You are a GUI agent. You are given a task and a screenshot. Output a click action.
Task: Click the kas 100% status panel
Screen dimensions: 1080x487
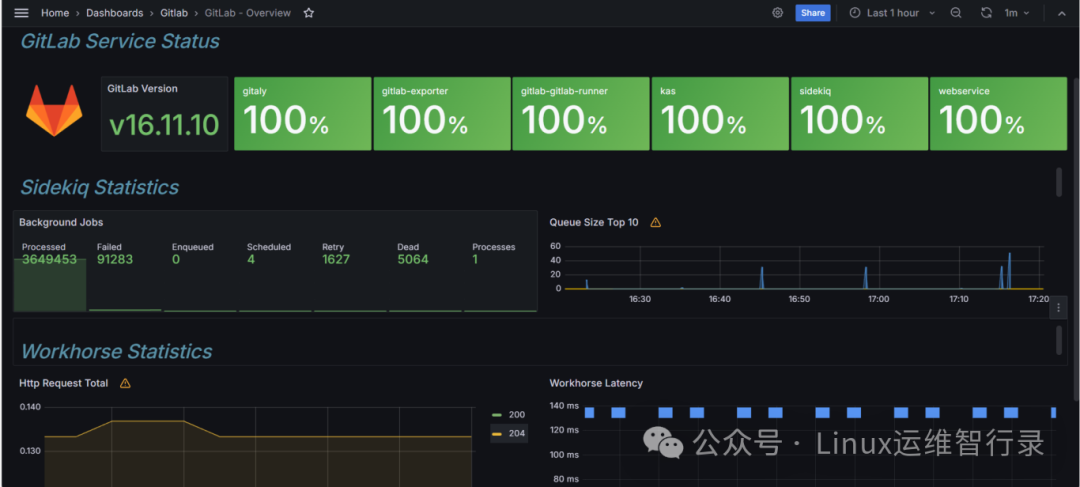pos(720,114)
